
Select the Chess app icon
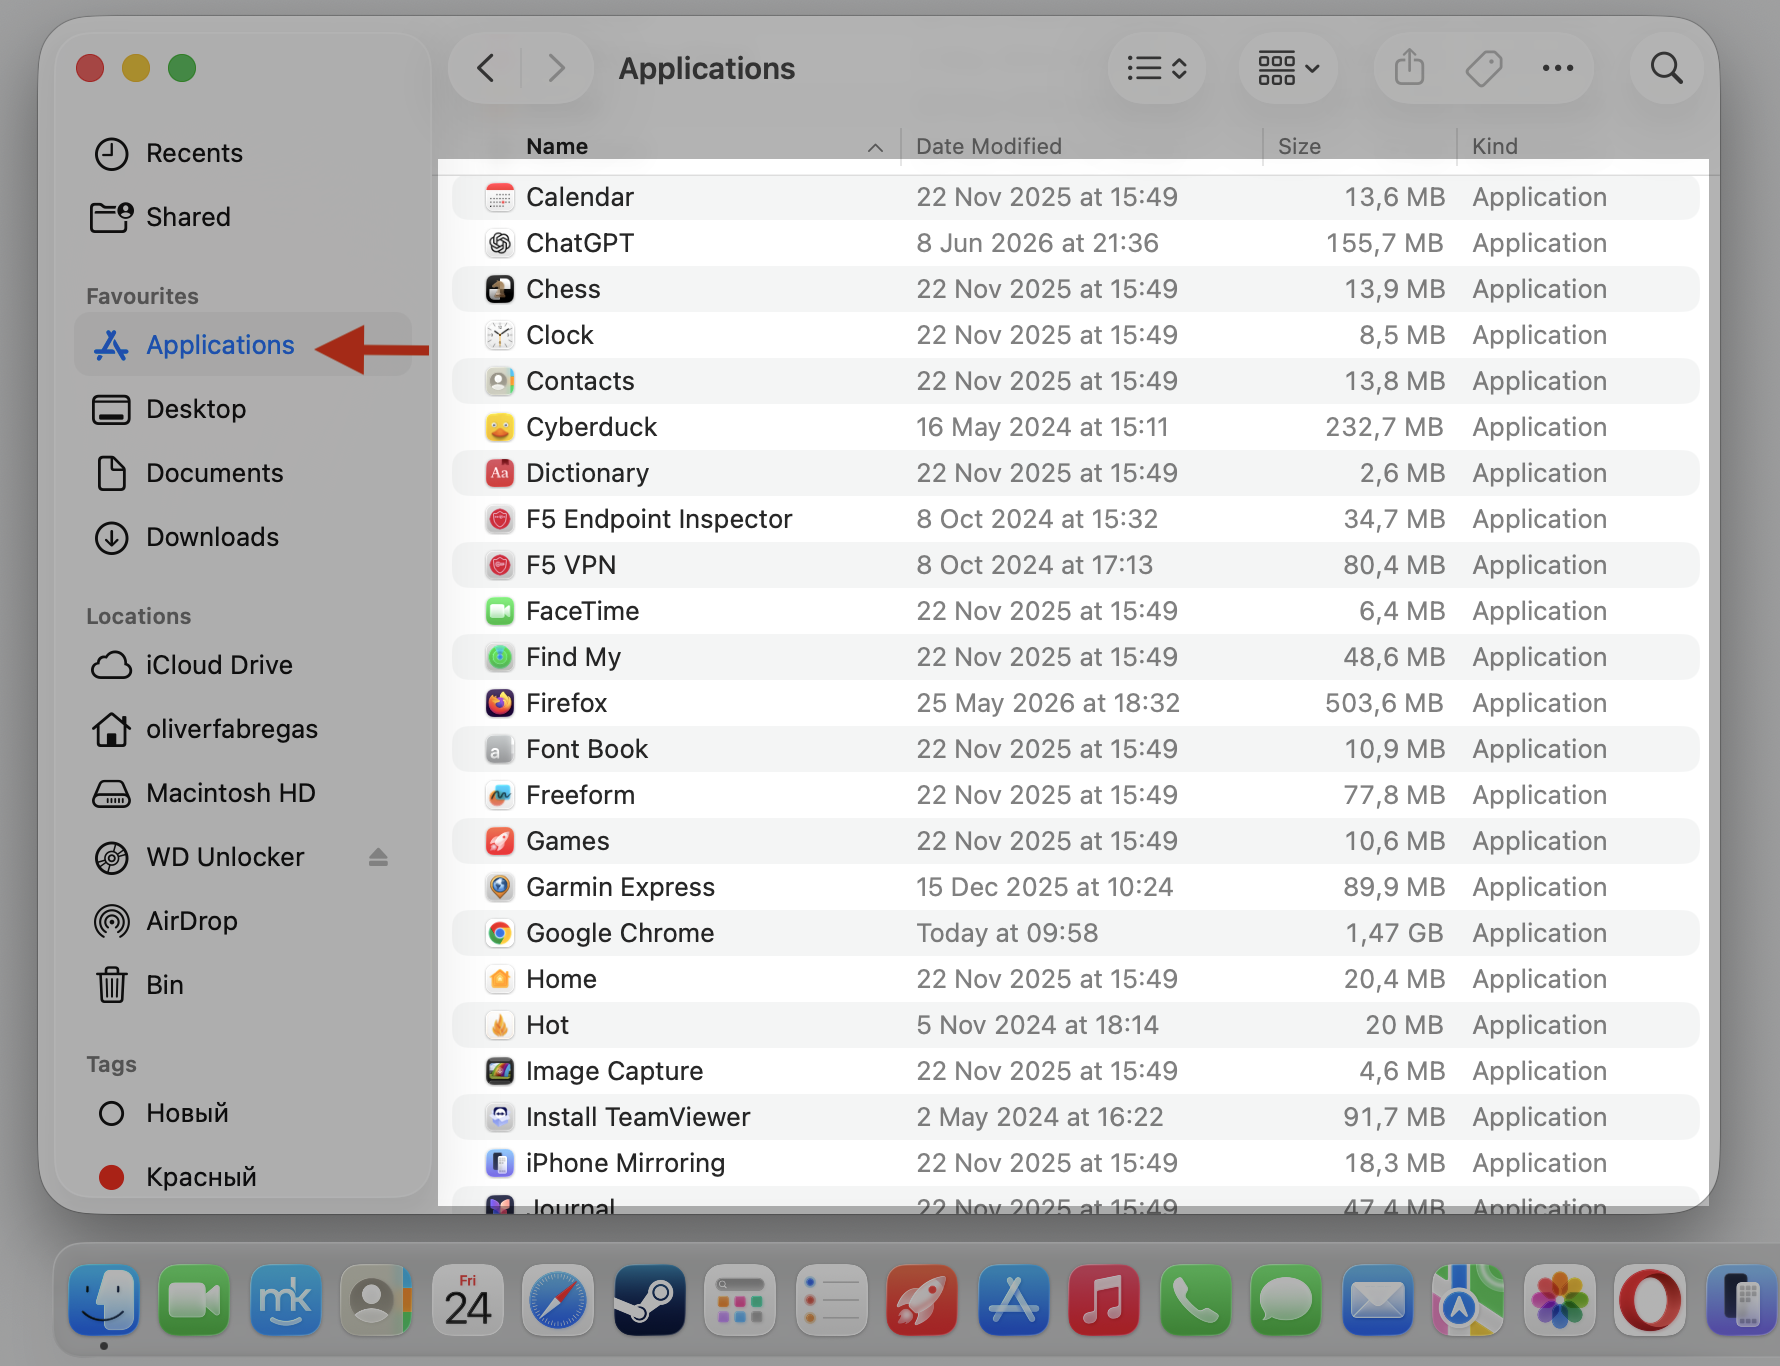coord(500,289)
